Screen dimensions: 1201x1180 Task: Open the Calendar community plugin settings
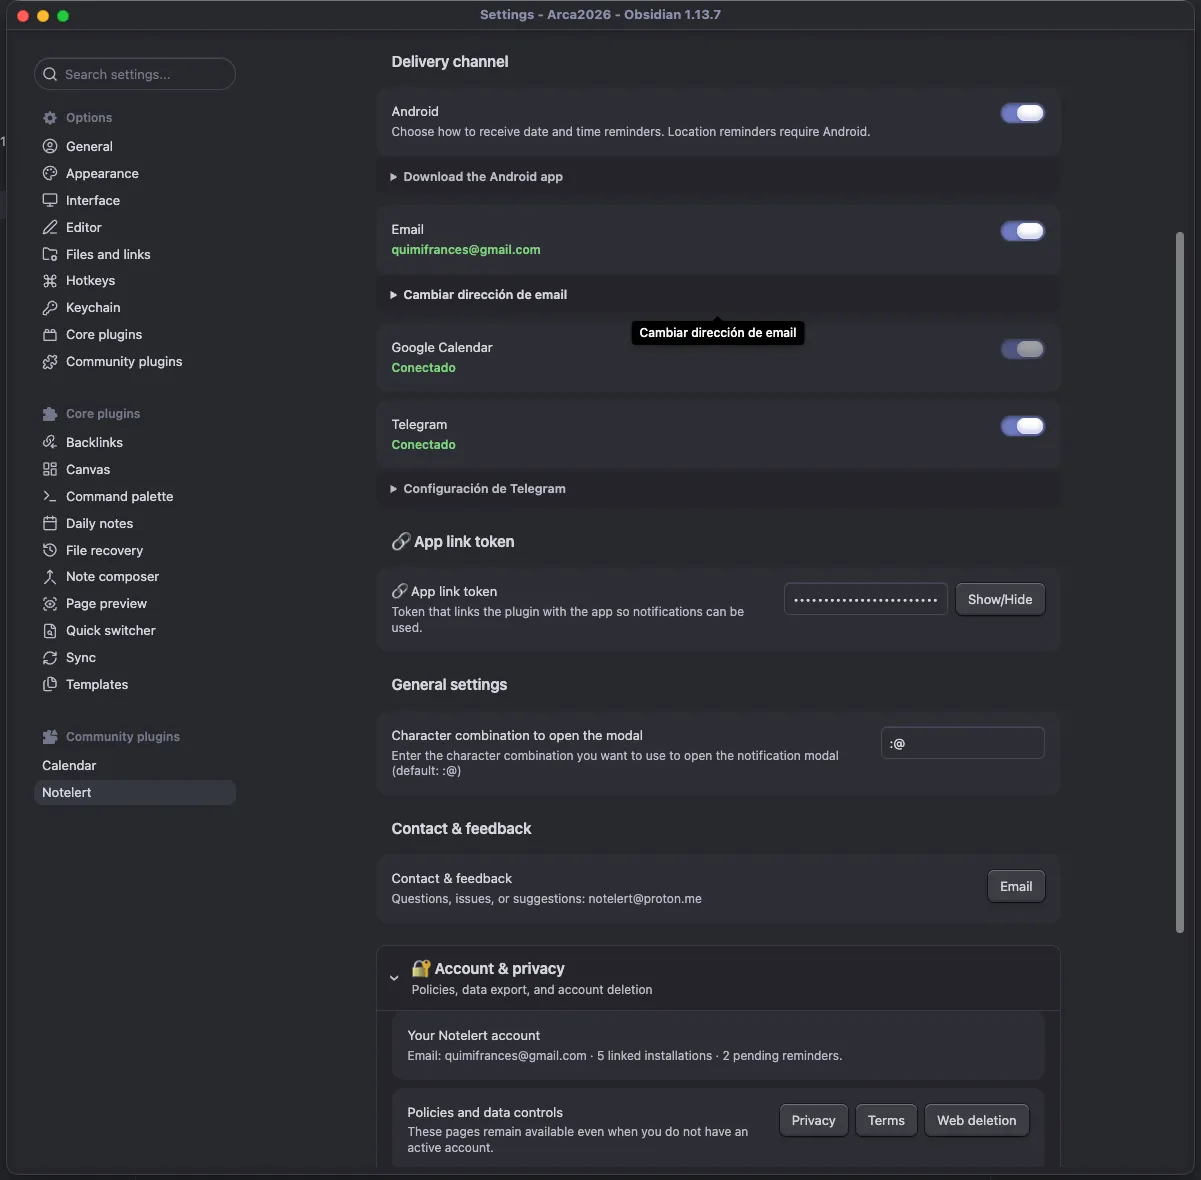coord(135,765)
